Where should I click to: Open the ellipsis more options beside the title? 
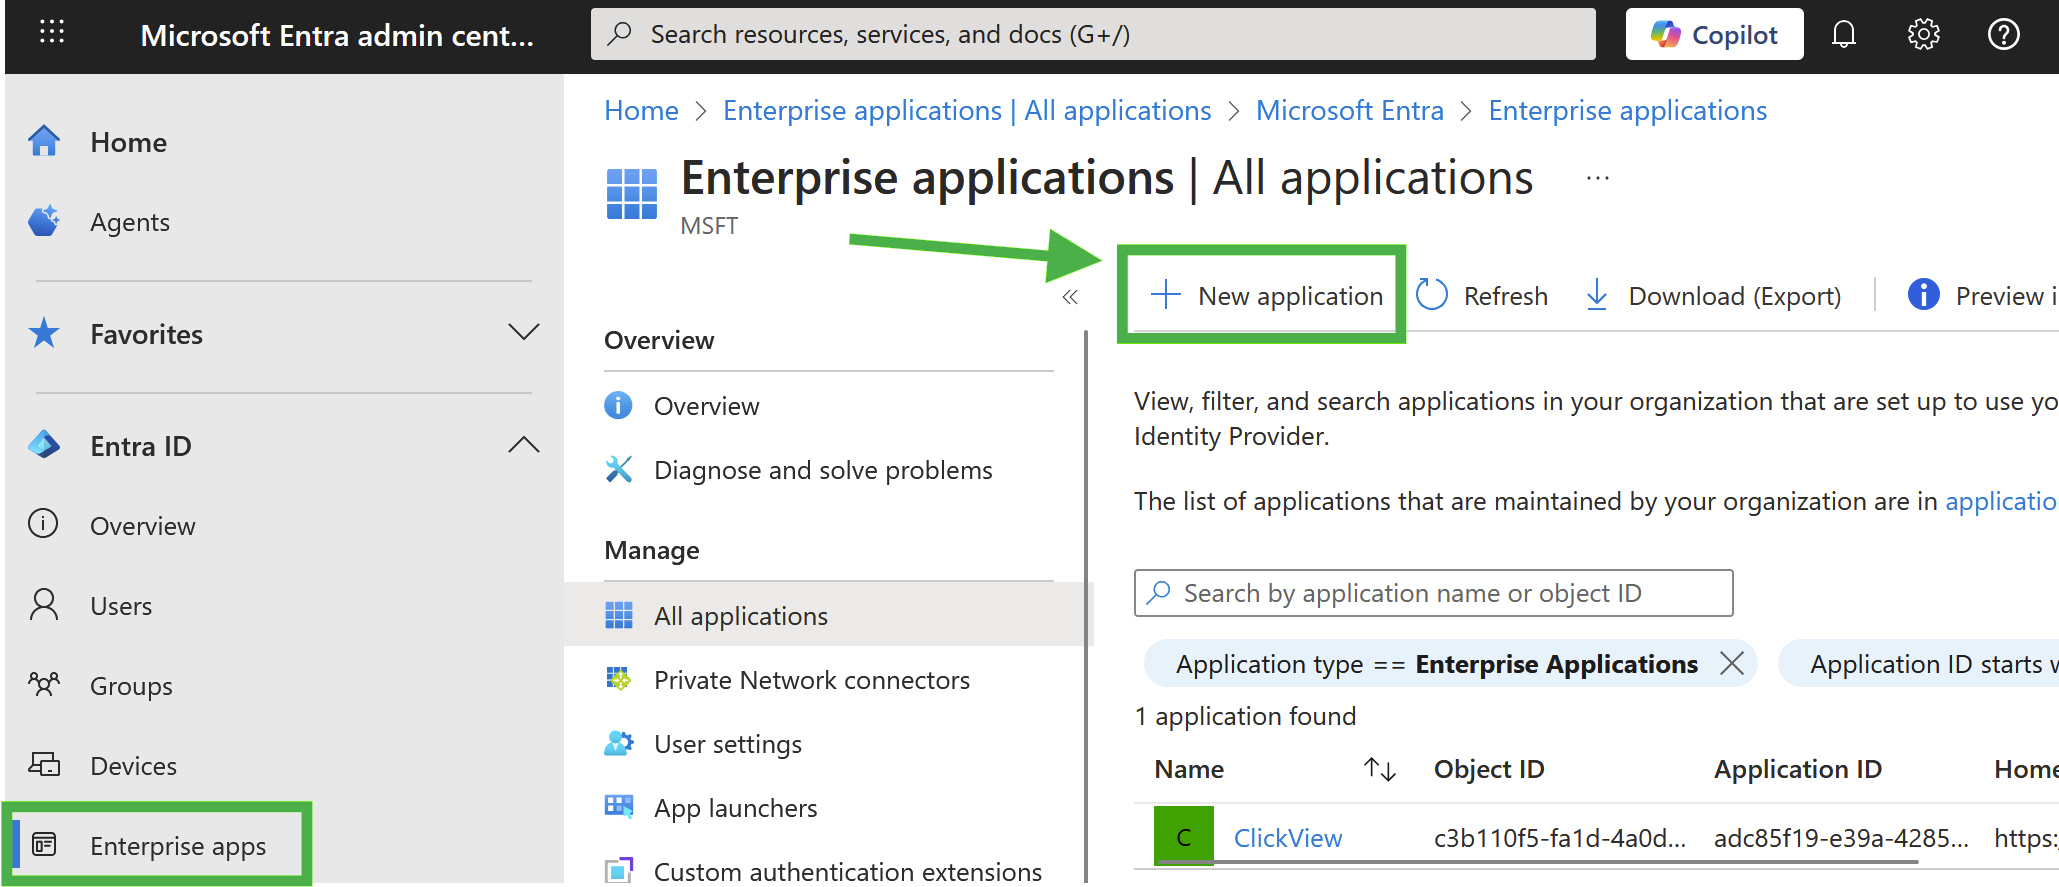1598,179
